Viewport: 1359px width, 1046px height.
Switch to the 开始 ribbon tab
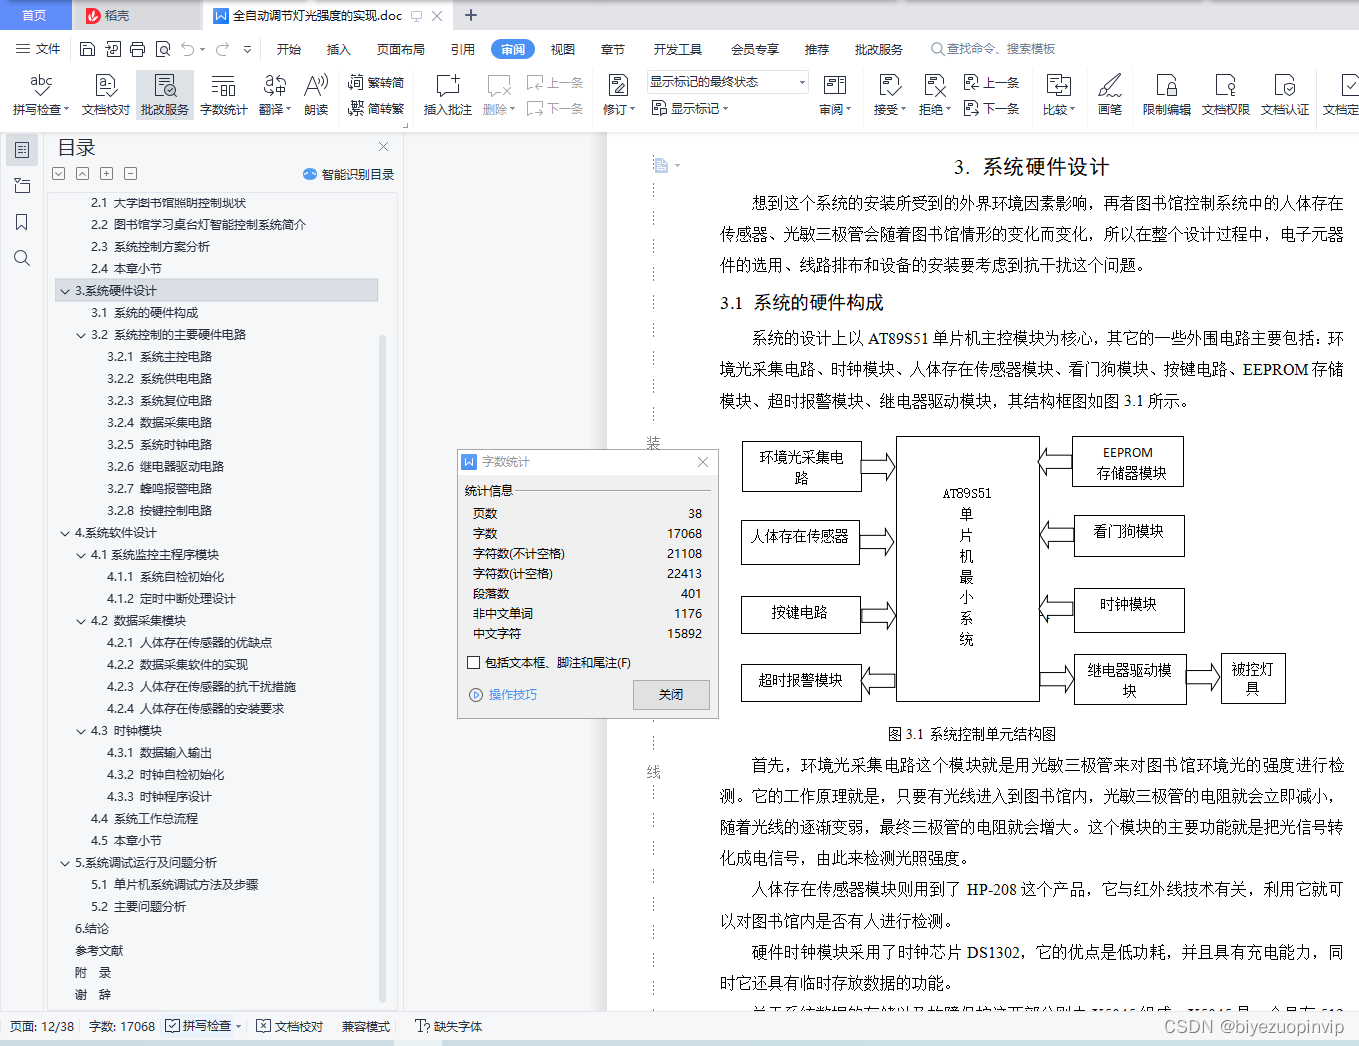point(289,49)
